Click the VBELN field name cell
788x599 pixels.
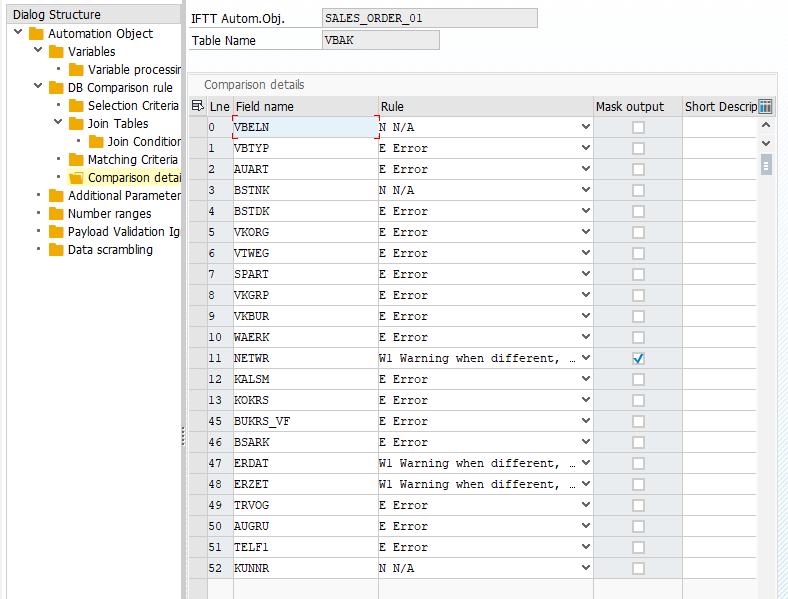[x=304, y=127]
